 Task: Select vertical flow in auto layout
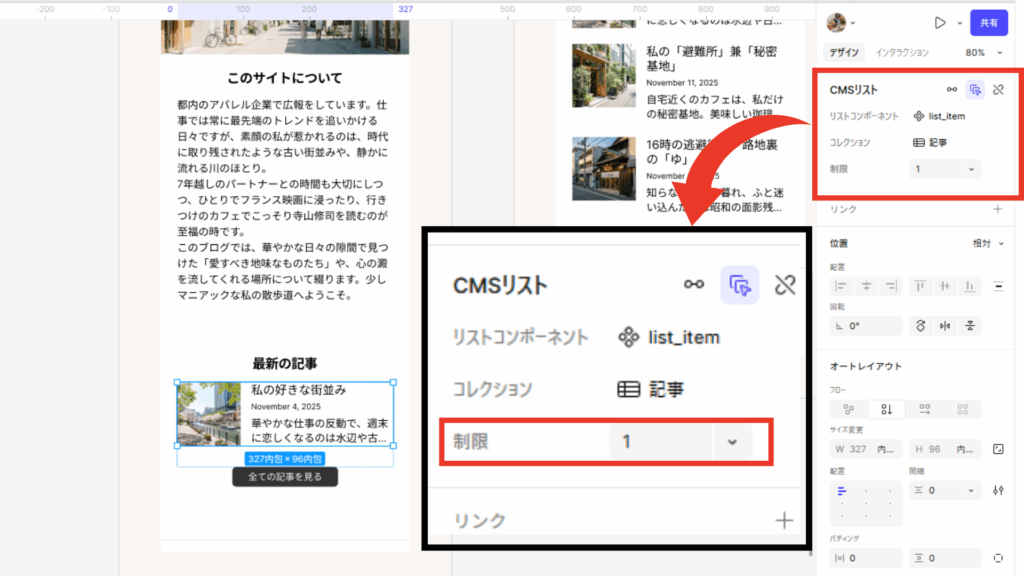[x=886, y=409]
